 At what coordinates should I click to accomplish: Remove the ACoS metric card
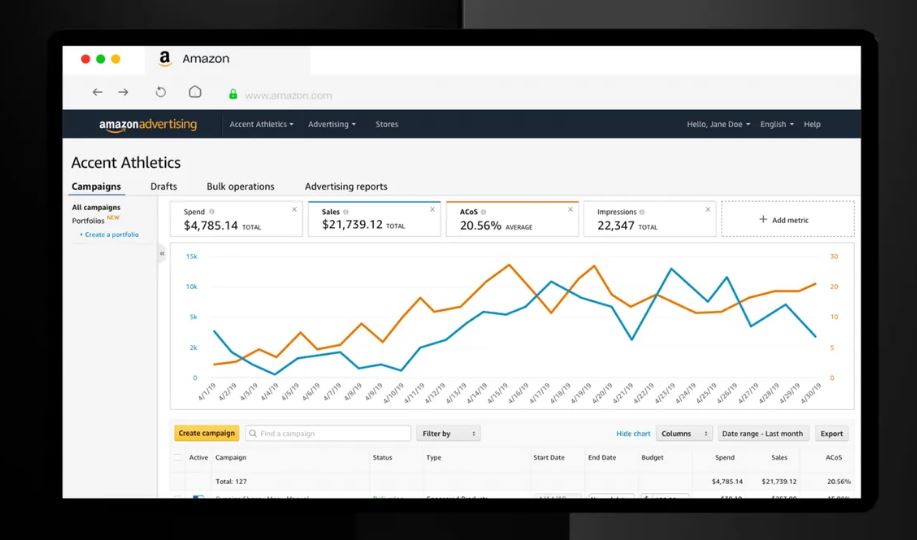coord(570,209)
